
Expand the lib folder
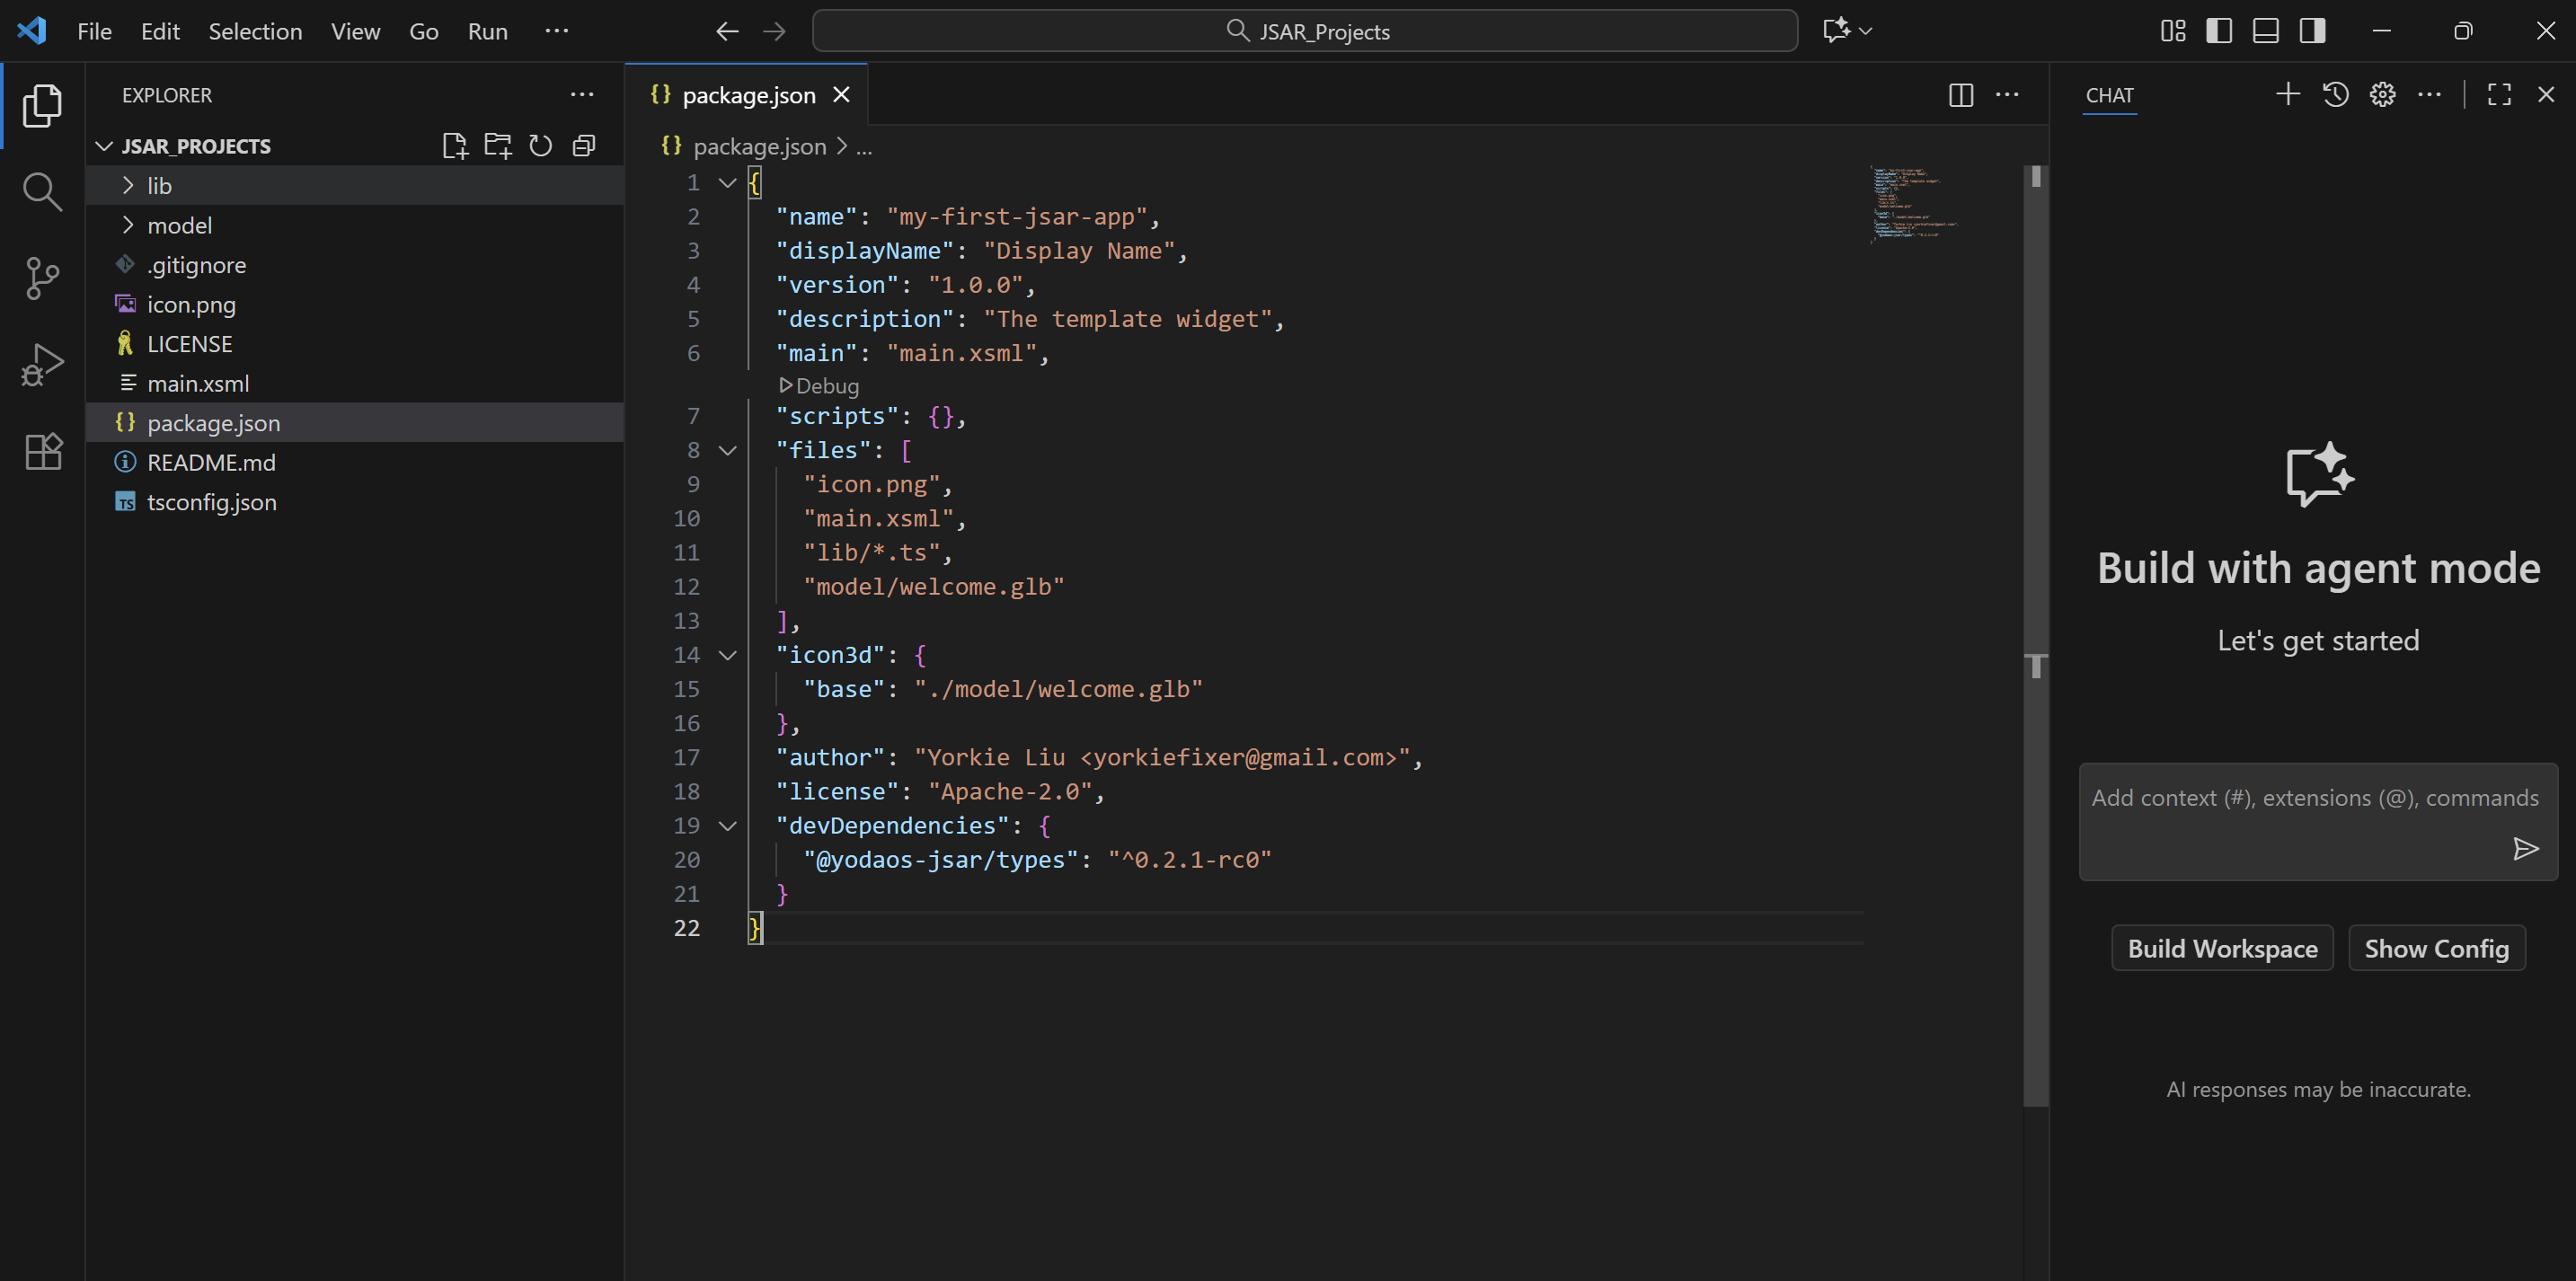[x=159, y=186]
